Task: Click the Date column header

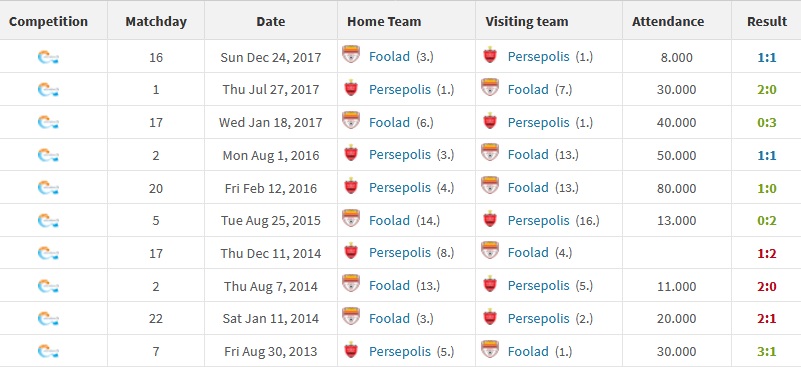Action: (271, 21)
